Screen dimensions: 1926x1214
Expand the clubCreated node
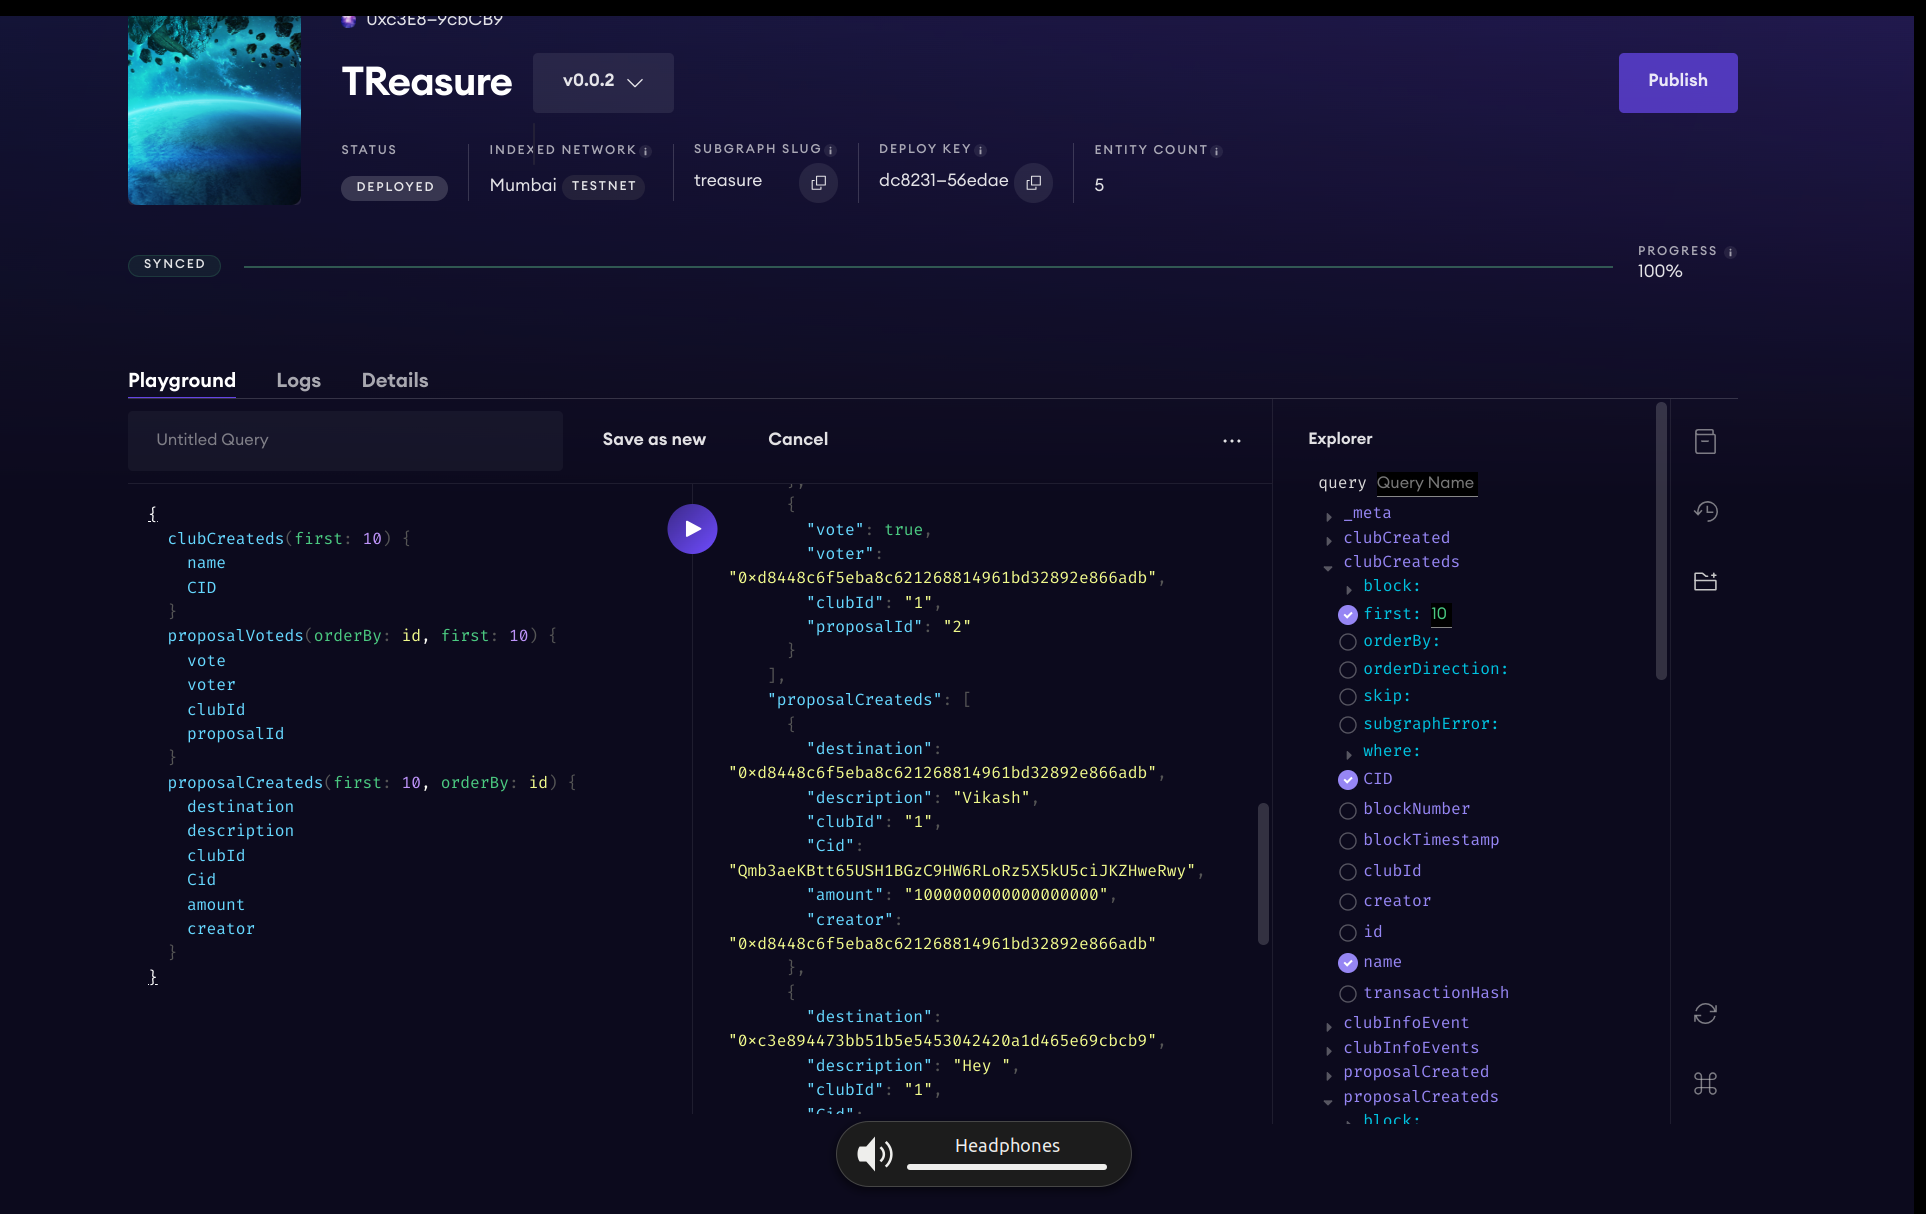pyautogui.click(x=1329, y=541)
